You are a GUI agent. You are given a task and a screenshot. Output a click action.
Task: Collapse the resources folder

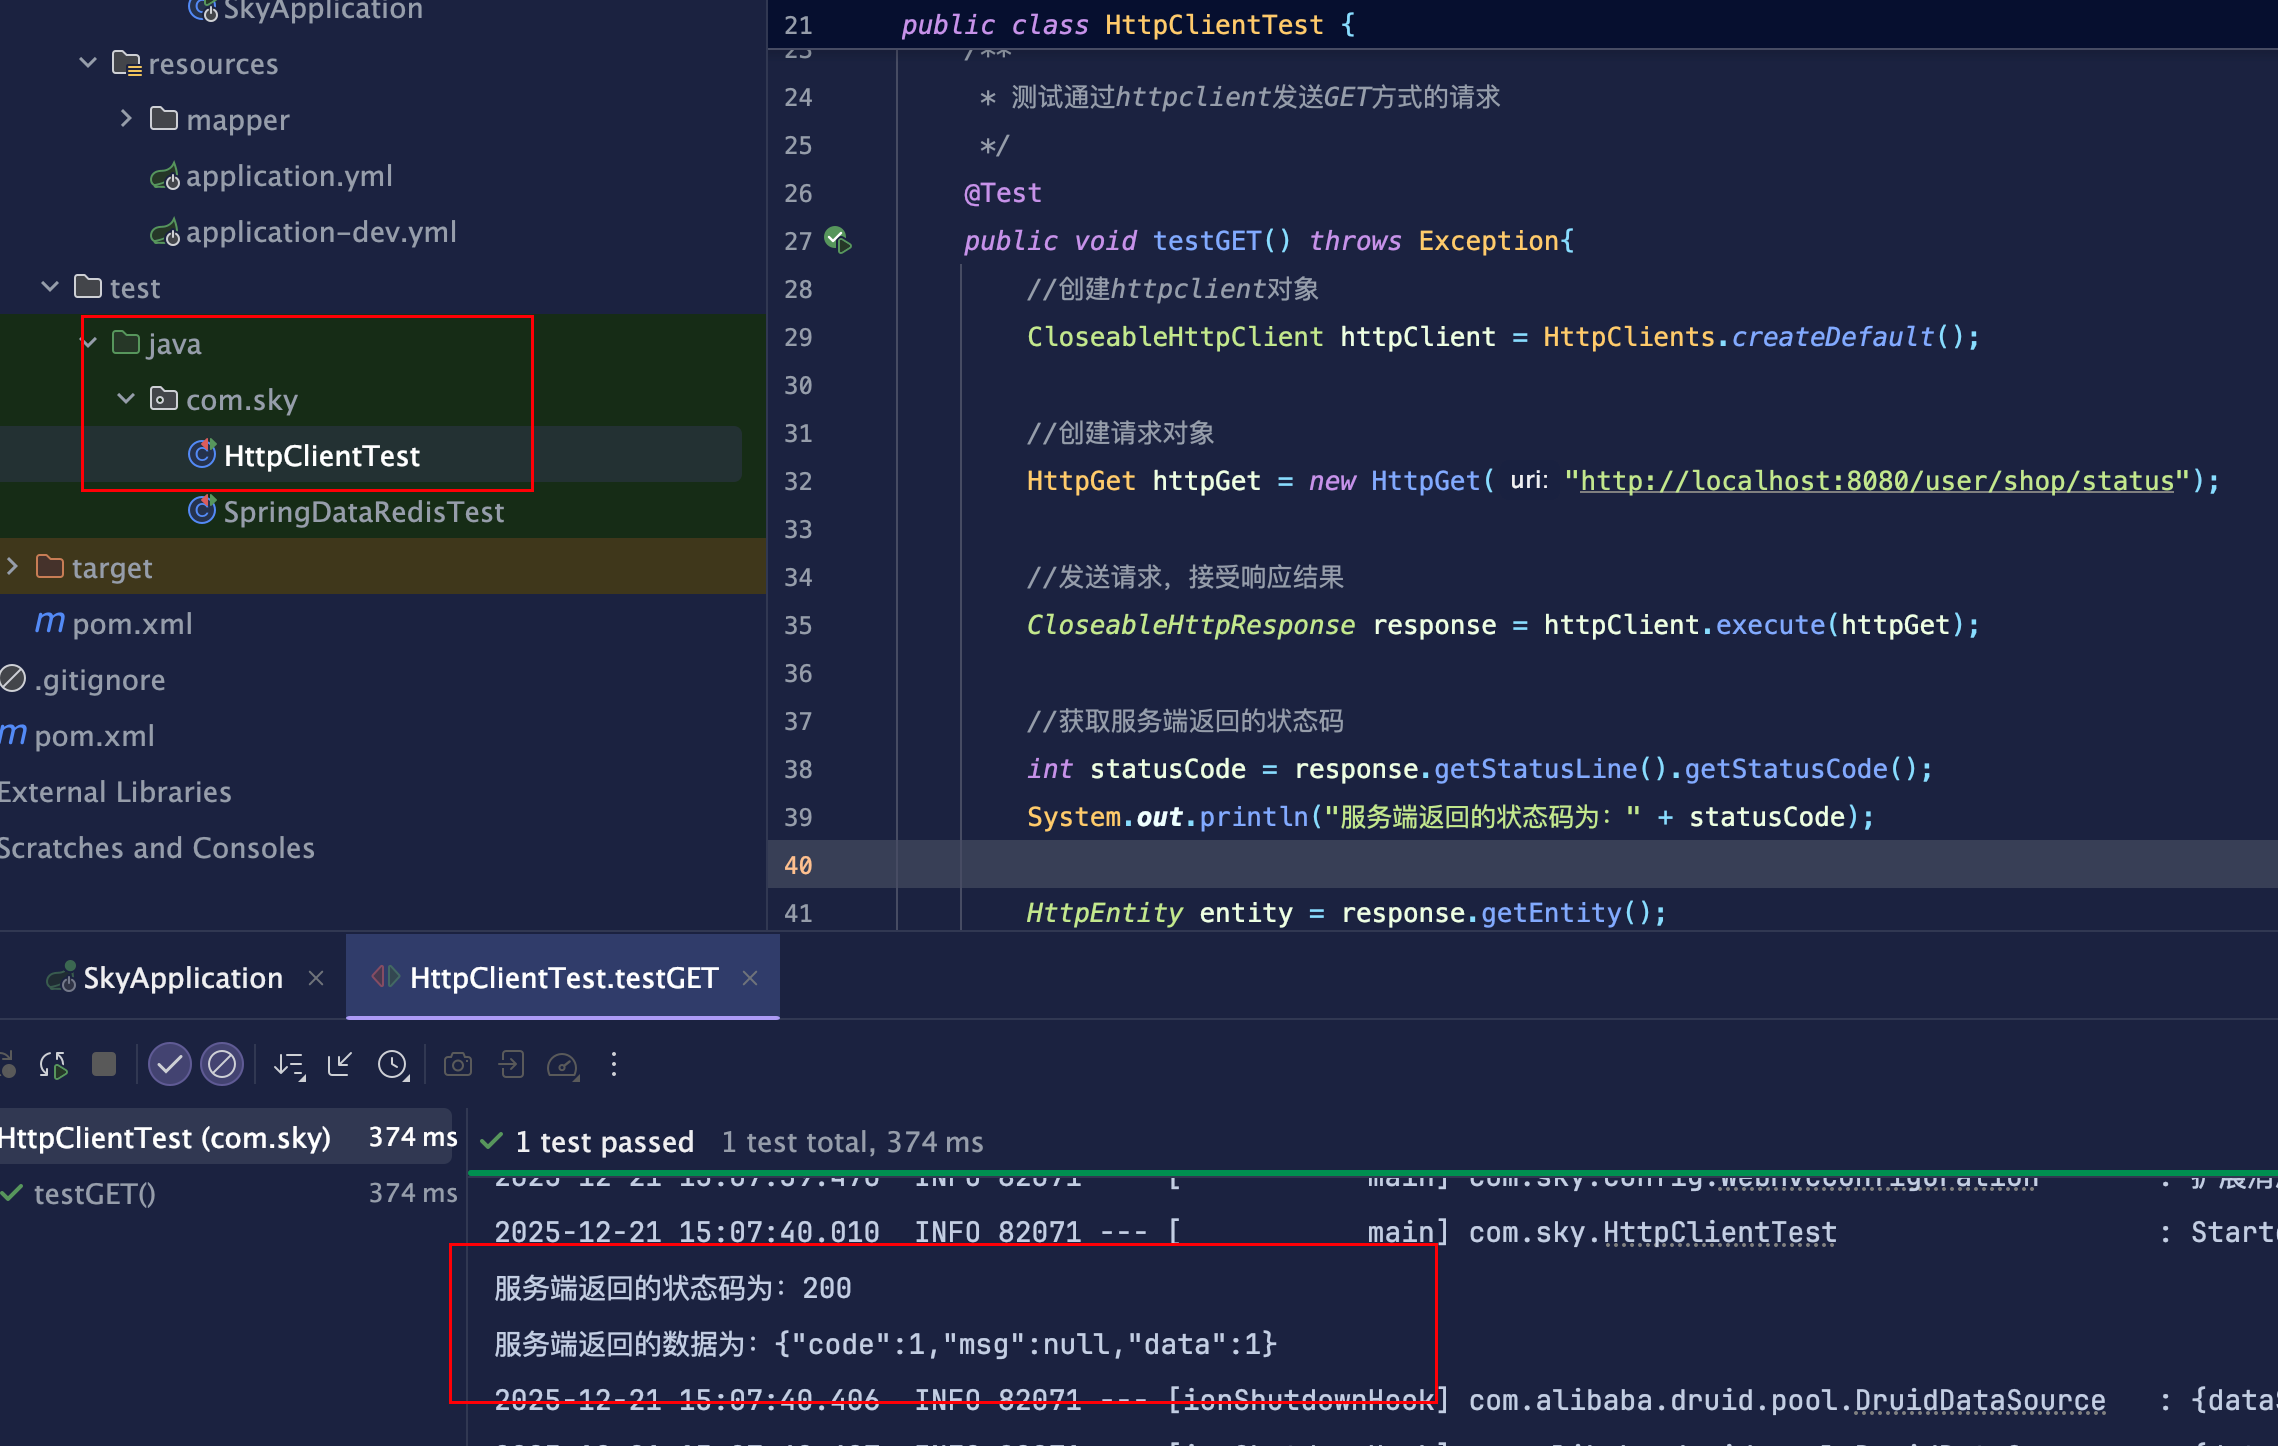click(x=87, y=62)
